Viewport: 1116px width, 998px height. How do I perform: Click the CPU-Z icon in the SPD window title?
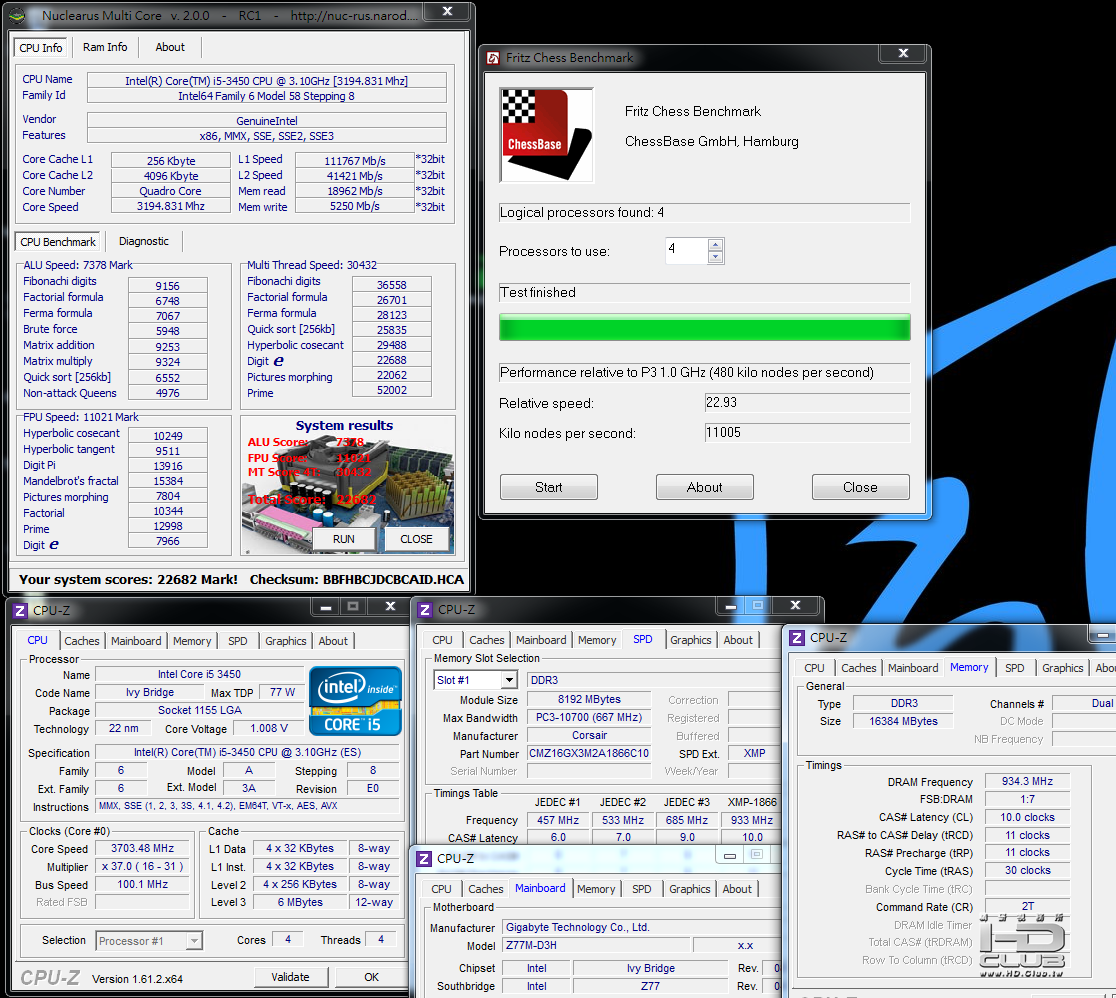click(x=425, y=610)
